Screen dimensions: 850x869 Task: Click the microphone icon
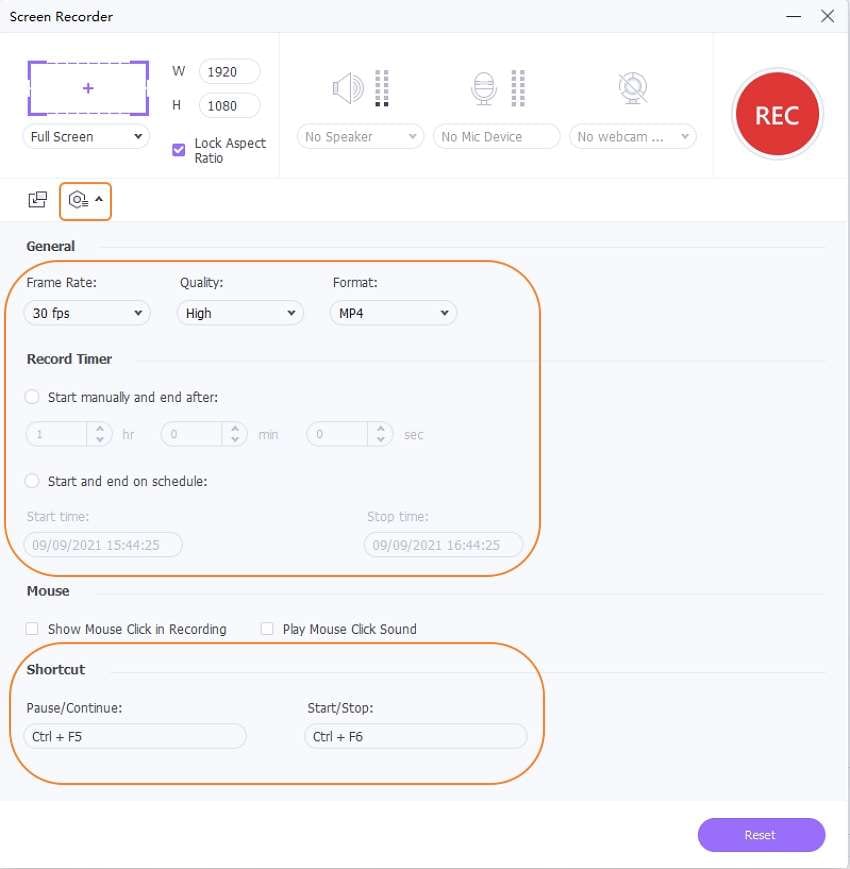484,89
